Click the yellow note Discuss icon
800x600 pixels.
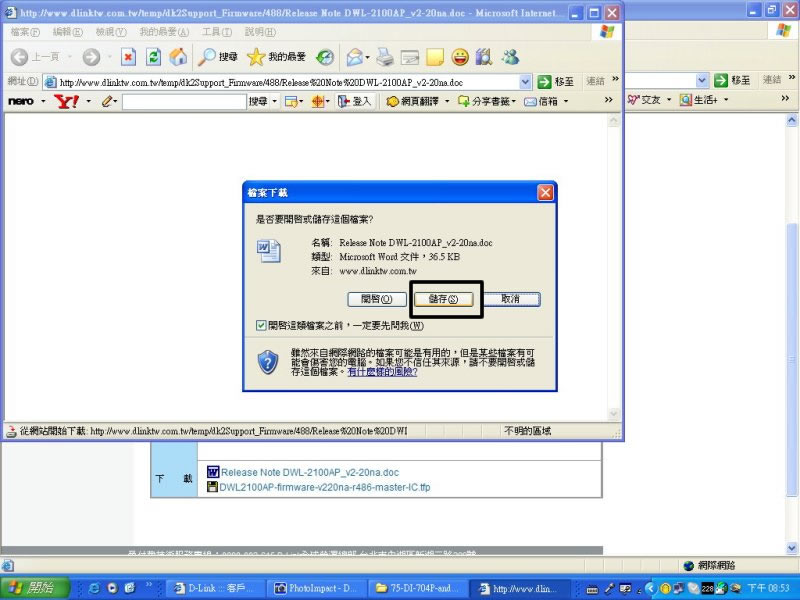[x=435, y=57]
